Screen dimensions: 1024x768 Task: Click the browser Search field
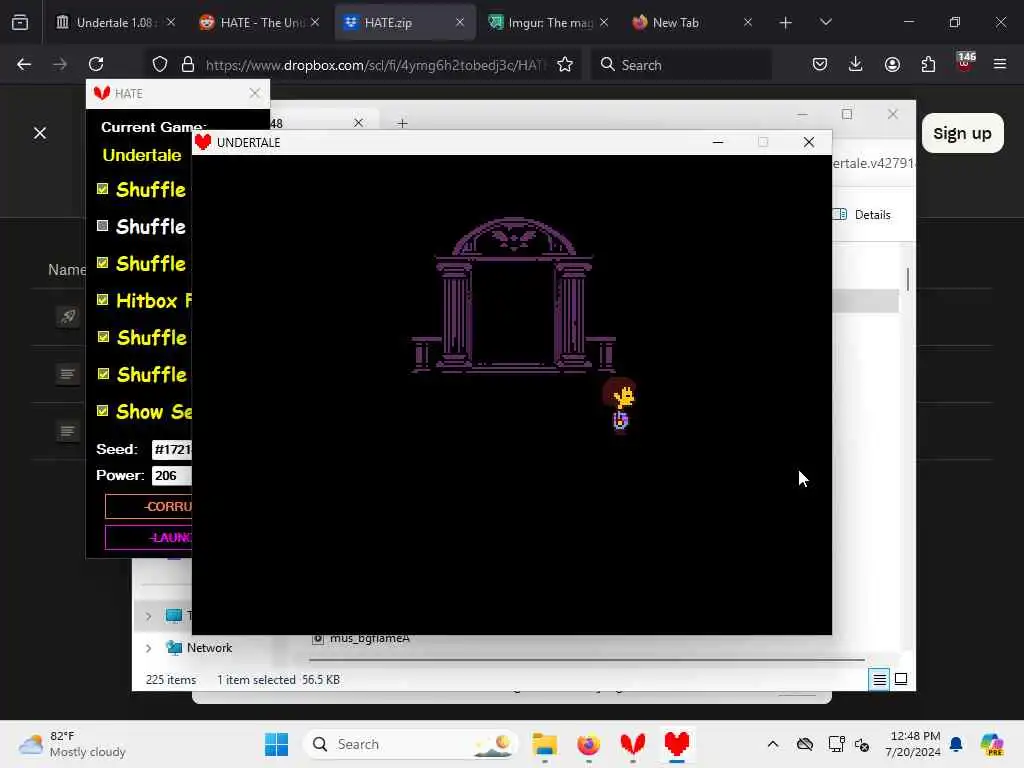point(681,65)
